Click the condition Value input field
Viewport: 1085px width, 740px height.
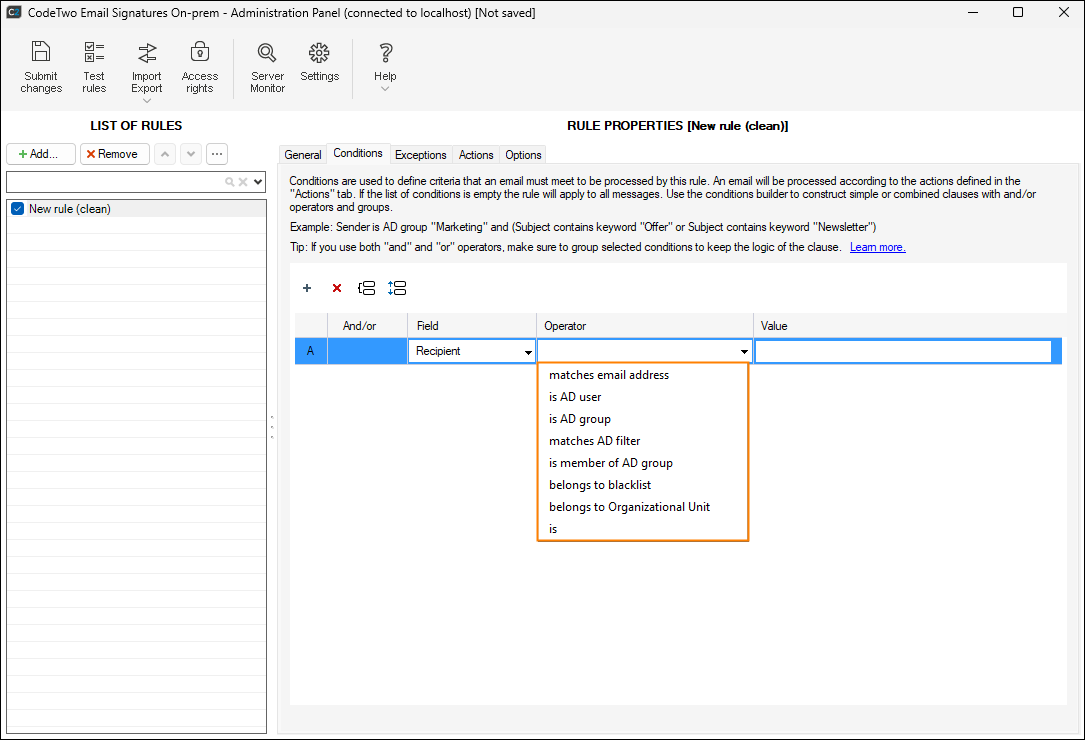(x=903, y=352)
